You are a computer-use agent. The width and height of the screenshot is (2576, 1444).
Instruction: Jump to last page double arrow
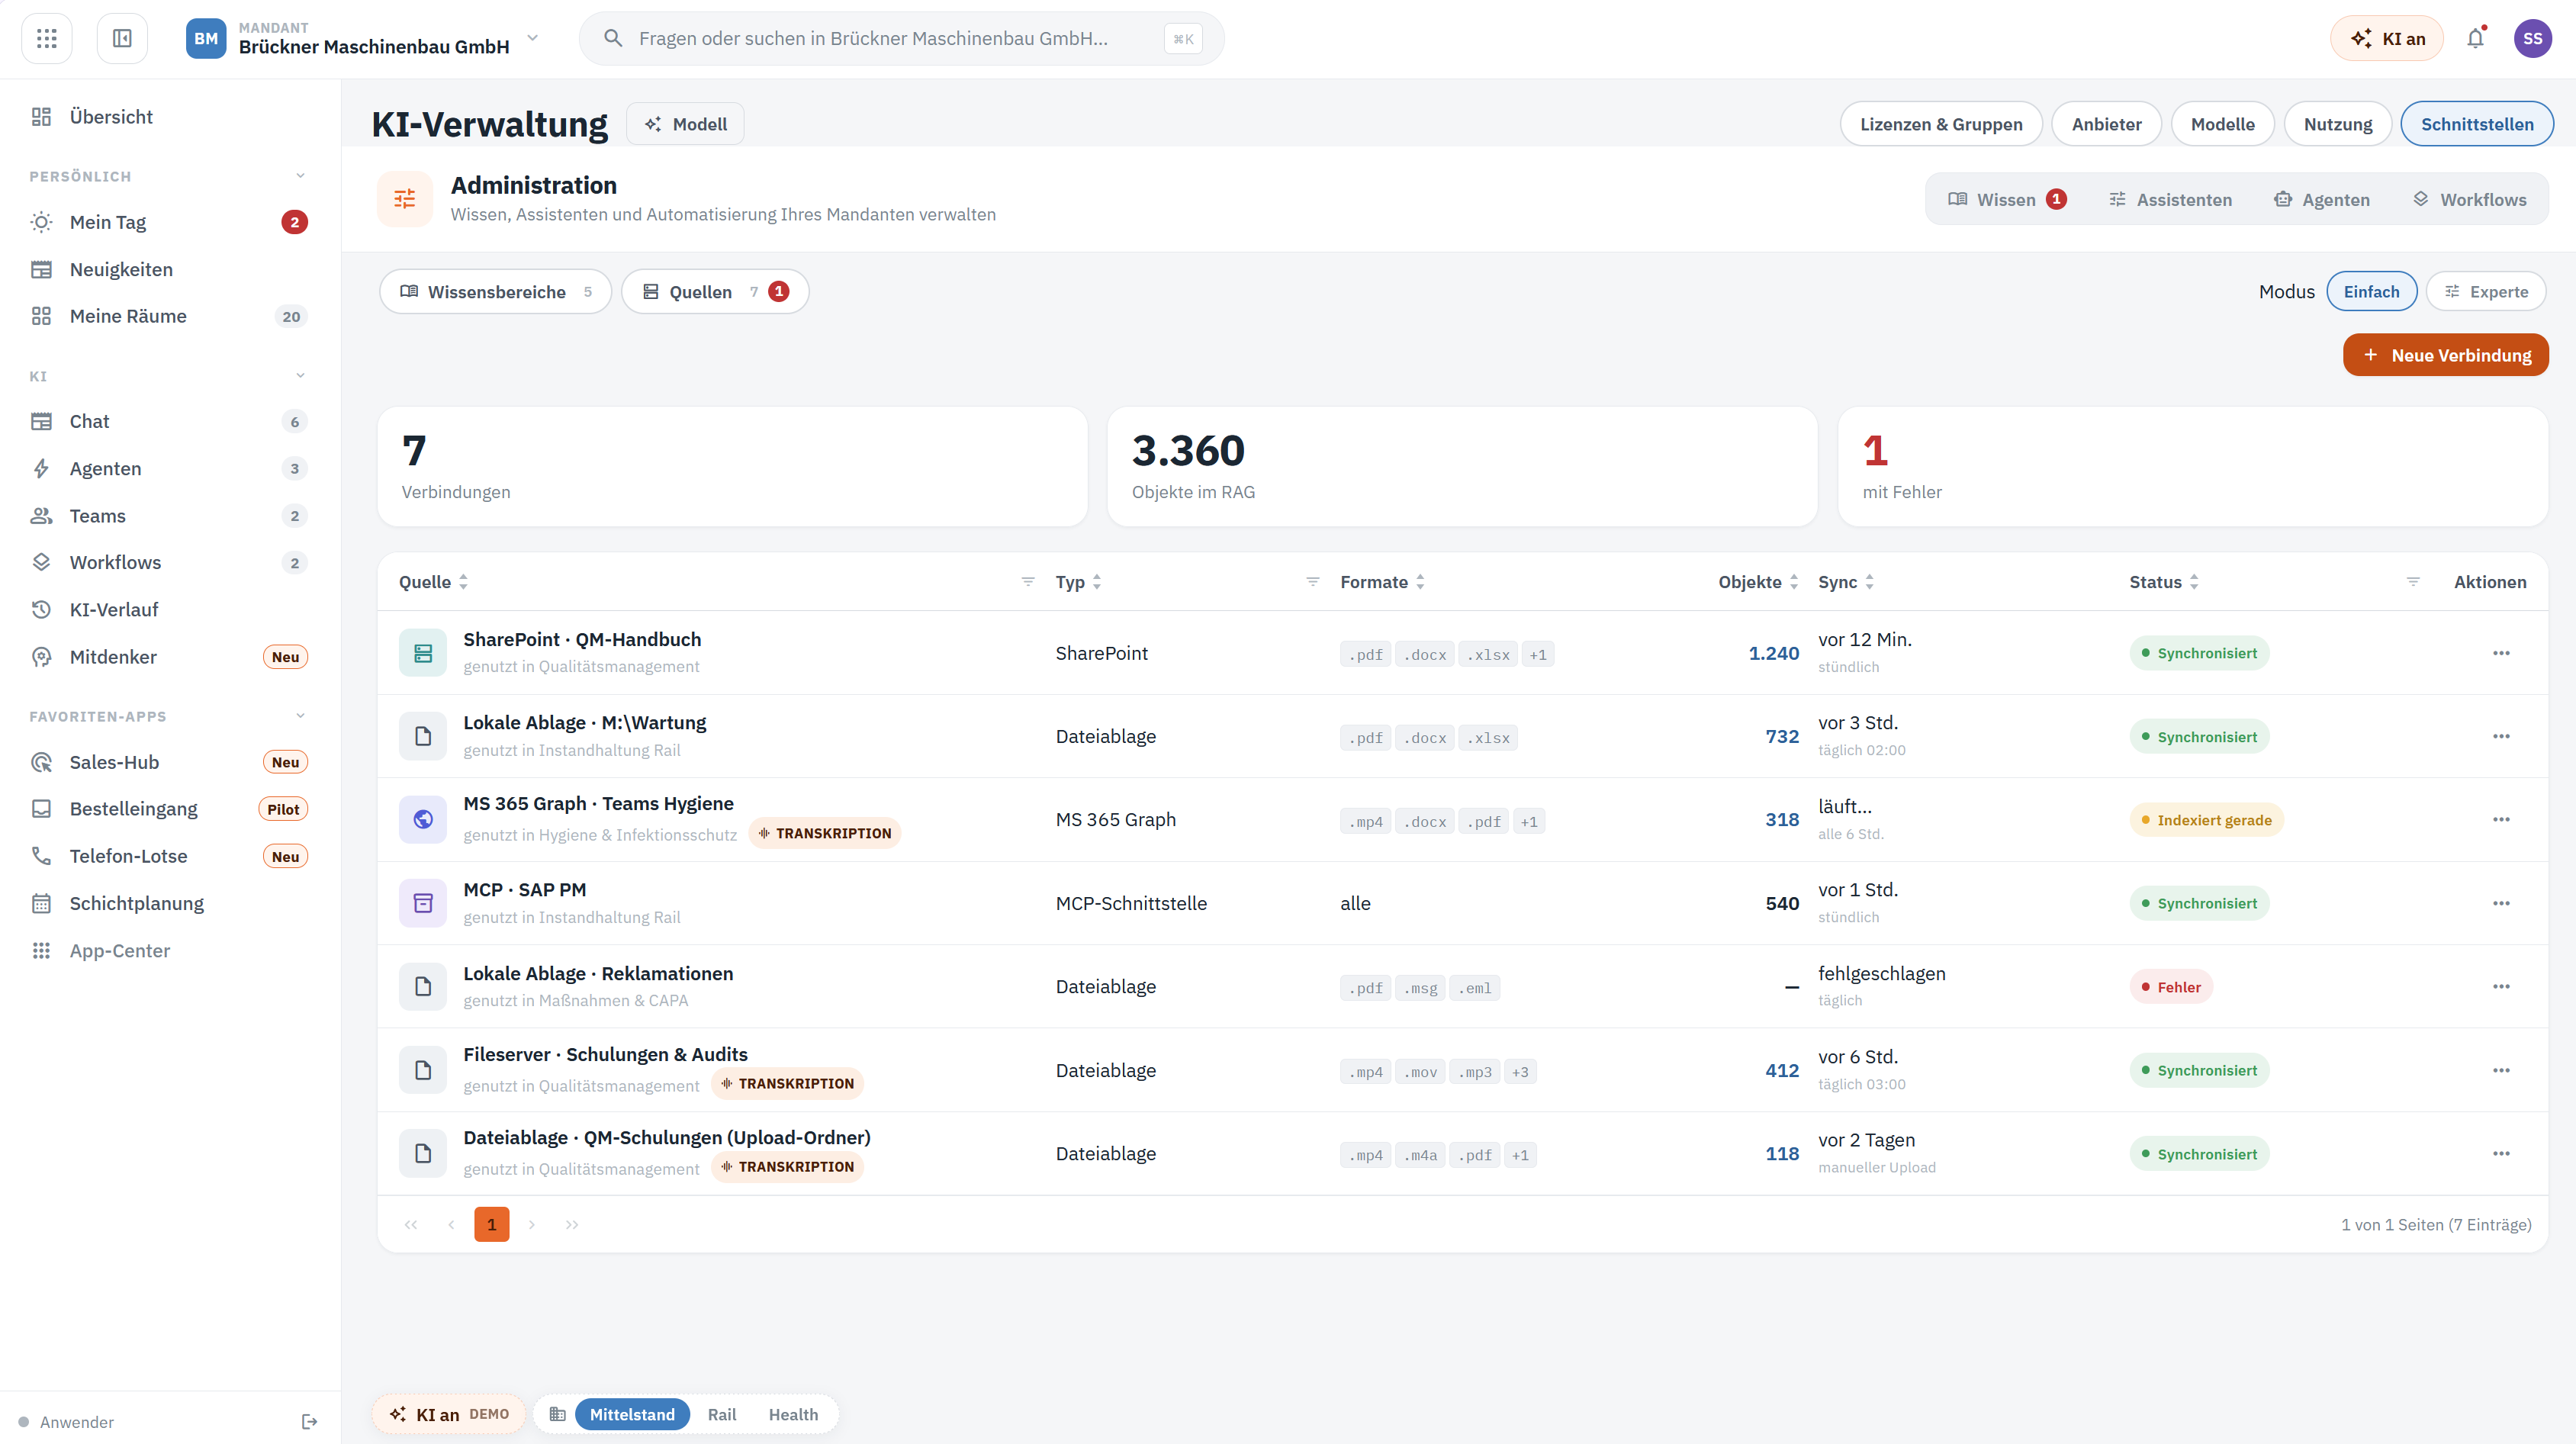pyautogui.click(x=572, y=1224)
